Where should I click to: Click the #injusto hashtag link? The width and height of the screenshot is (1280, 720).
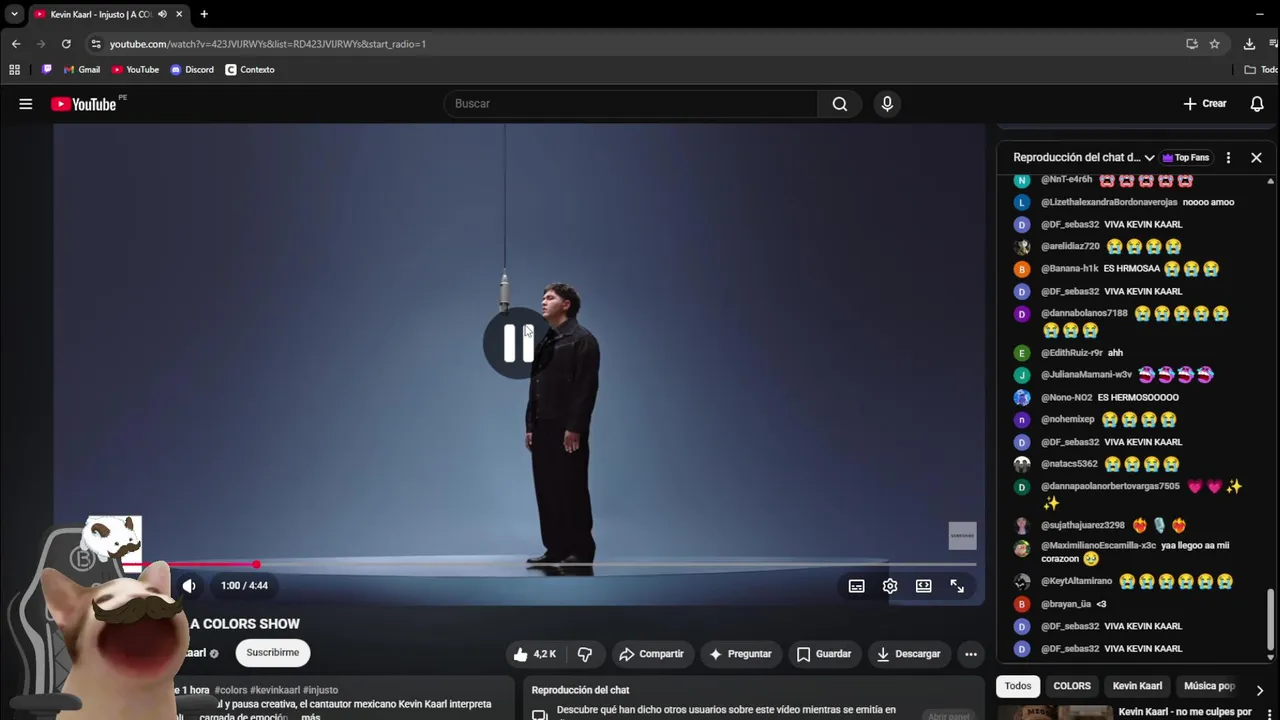[321, 690]
